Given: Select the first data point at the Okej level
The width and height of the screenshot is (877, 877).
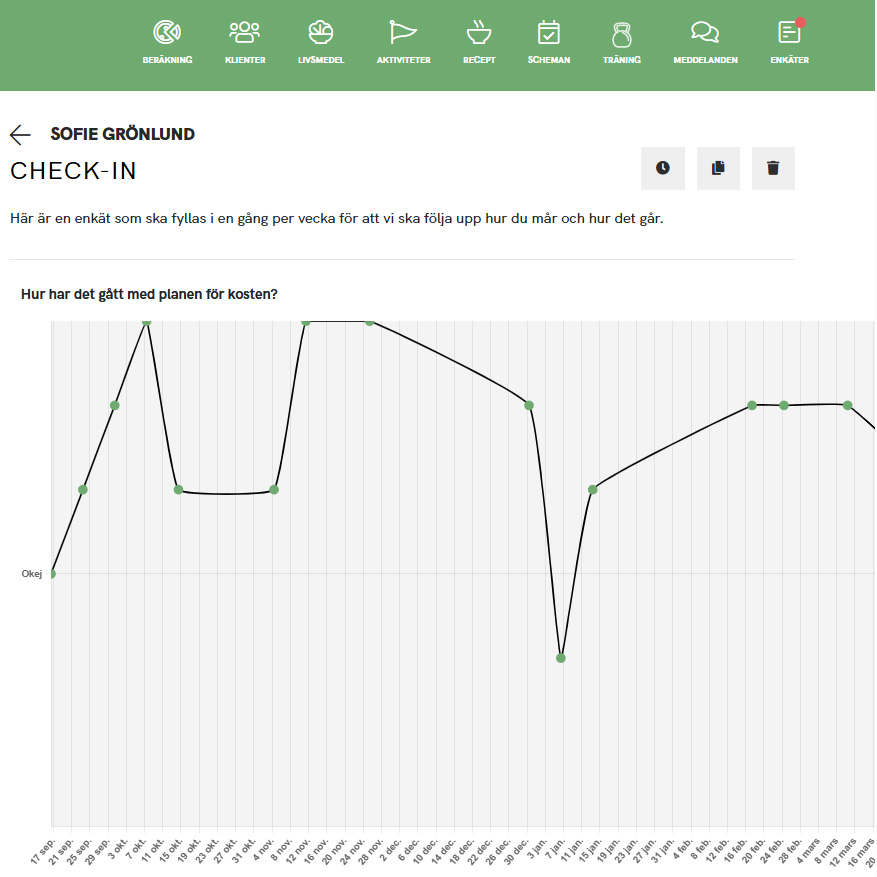Looking at the screenshot, I should click(52, 573).
